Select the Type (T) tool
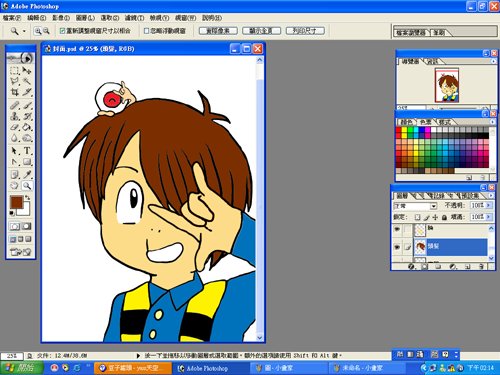Image resolution: width=500 pixels, height=375 pixels. pos(27,151)
